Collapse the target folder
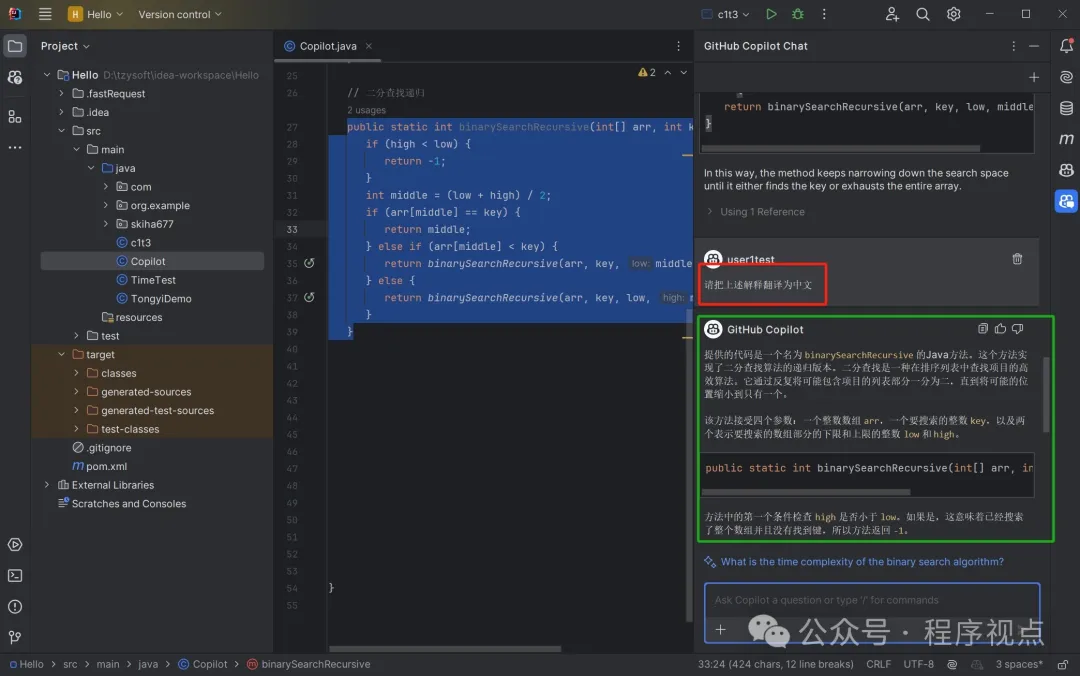 [61, 355]
